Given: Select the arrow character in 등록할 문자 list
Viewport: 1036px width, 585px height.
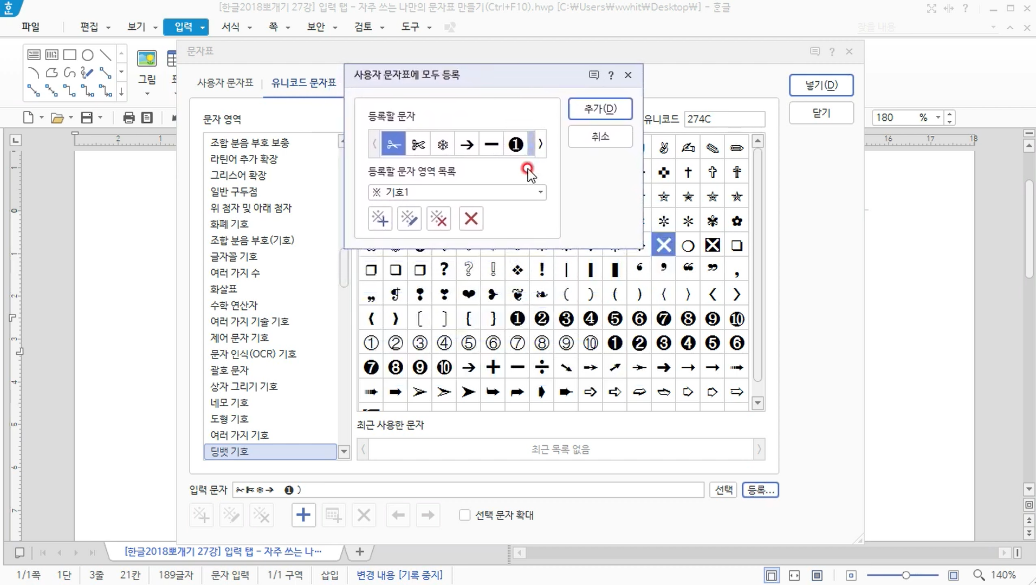Looking at the screenshot, I should tap(467, 144).
